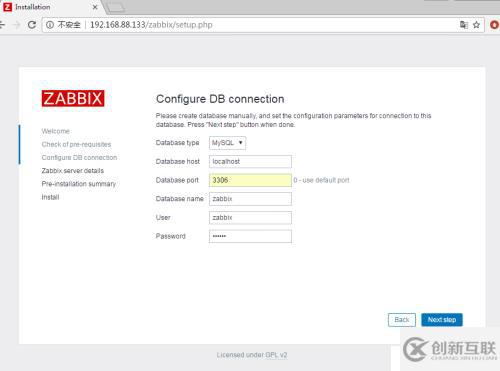The width and height of the screenshot is (500, 371).
Task: Click the Next step button
Action: (x=442, y=320)
